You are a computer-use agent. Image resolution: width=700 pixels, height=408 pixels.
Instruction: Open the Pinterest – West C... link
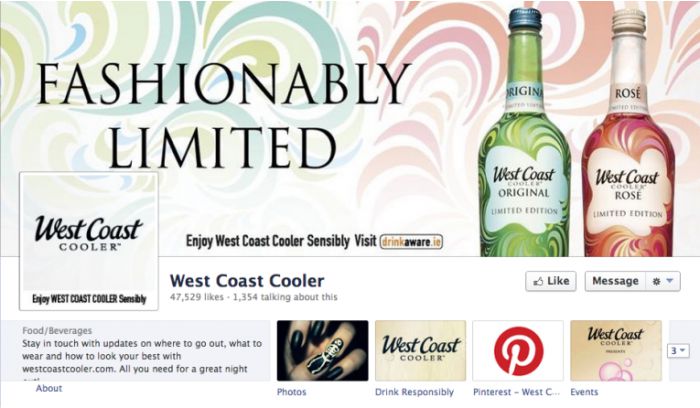(516, 392)
